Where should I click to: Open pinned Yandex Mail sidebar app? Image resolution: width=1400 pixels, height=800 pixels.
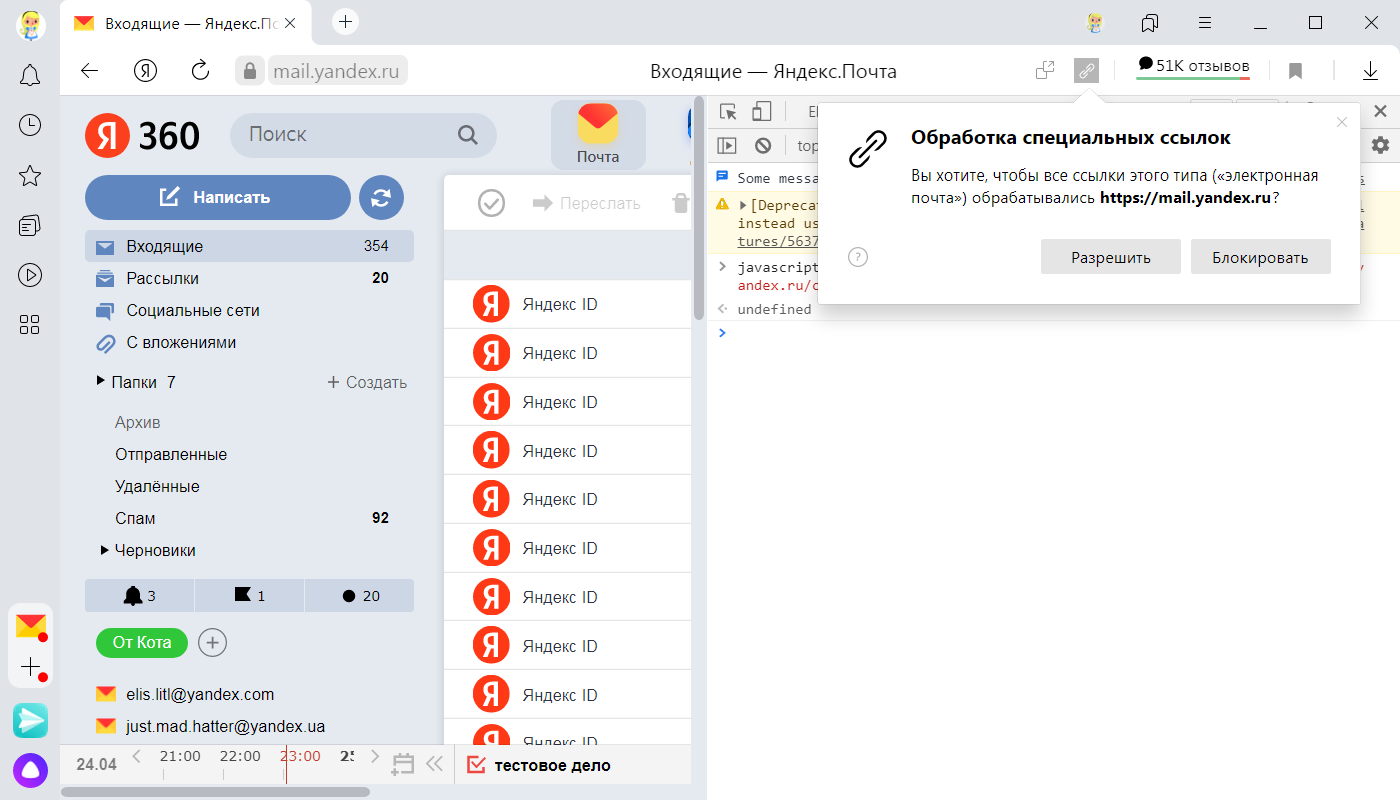[x=30, y=626]
